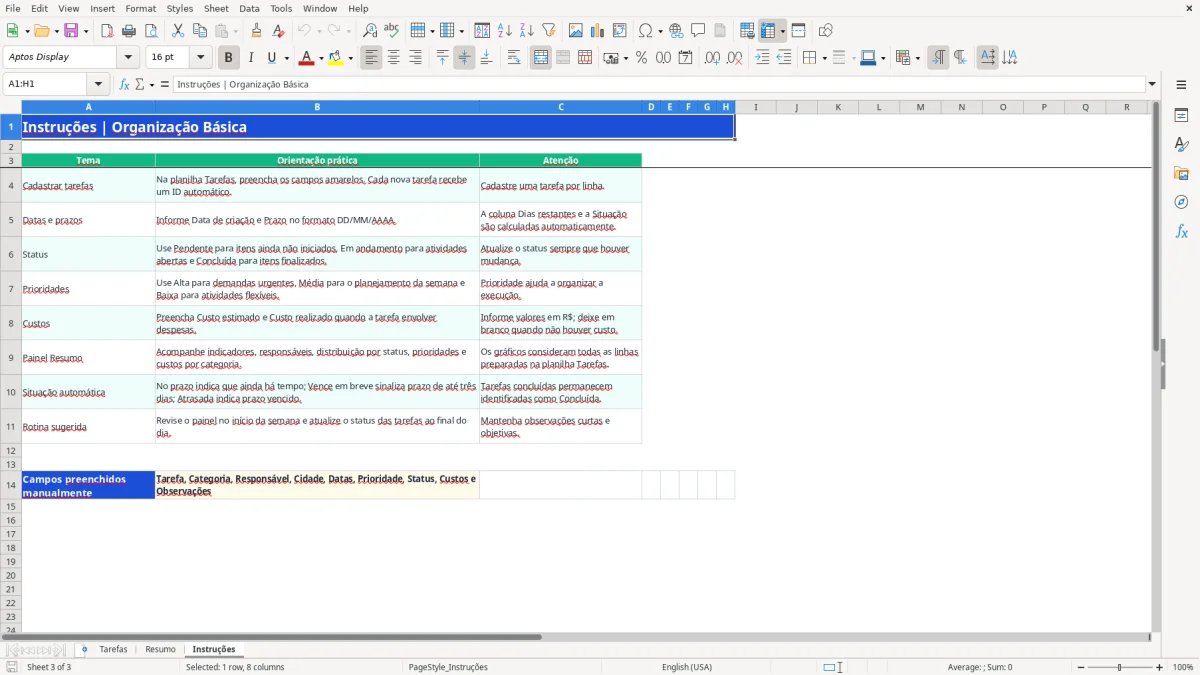Center vertically toggle
The width and height of the screenshot is (1200, 675).
pos(464,58)
